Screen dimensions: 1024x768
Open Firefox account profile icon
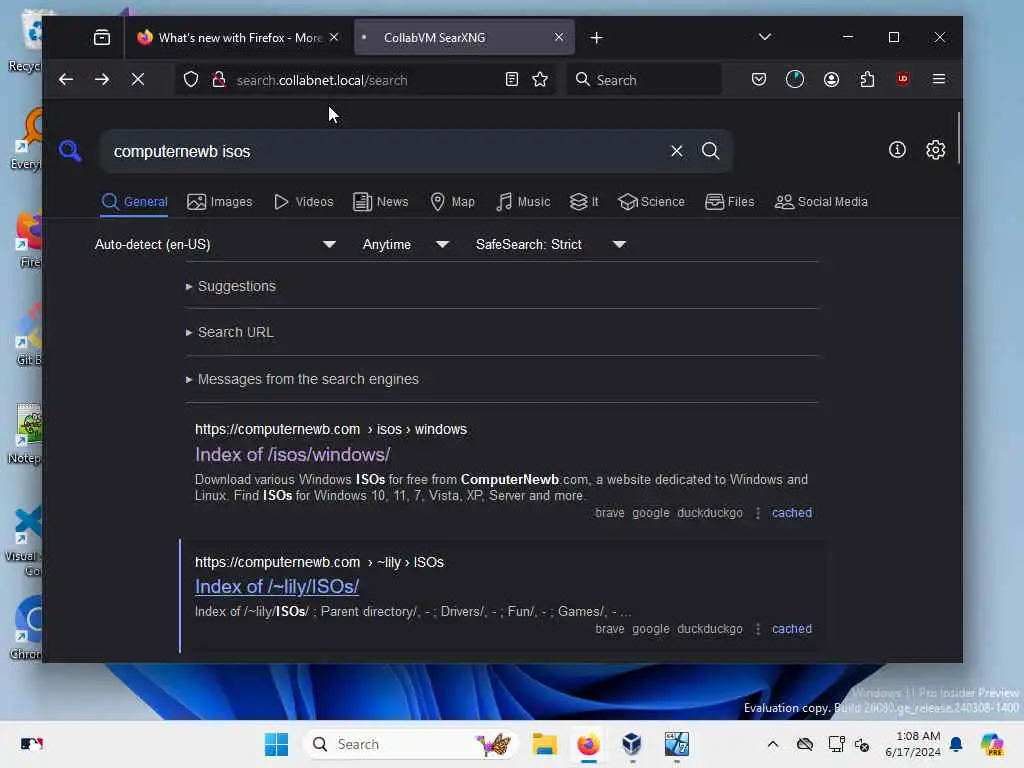coord(831,80)
